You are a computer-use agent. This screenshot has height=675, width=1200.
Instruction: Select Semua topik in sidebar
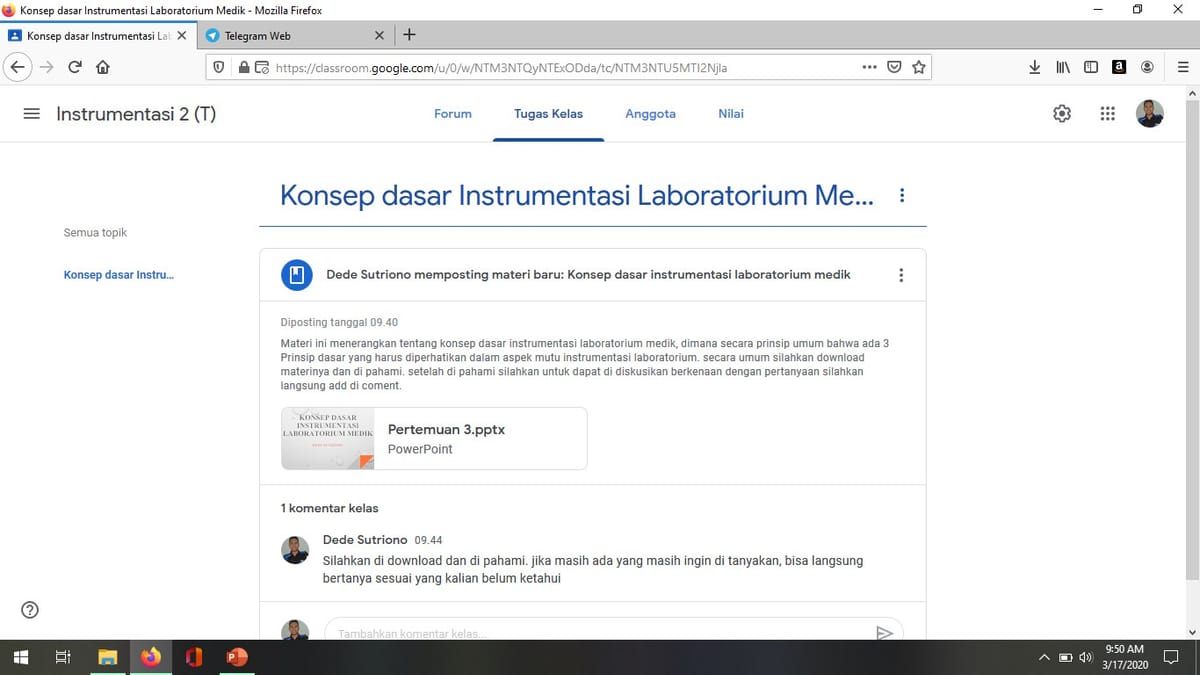[95, 233]
